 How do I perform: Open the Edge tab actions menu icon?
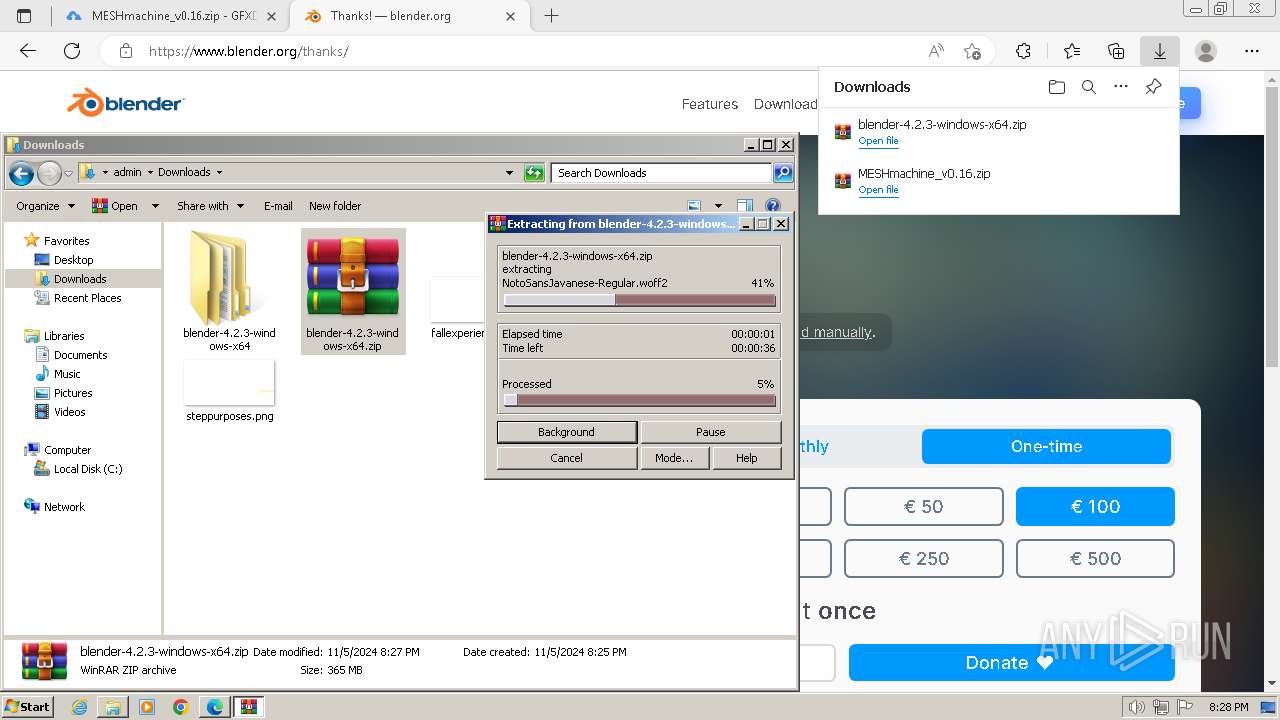[x=24, y=16]
